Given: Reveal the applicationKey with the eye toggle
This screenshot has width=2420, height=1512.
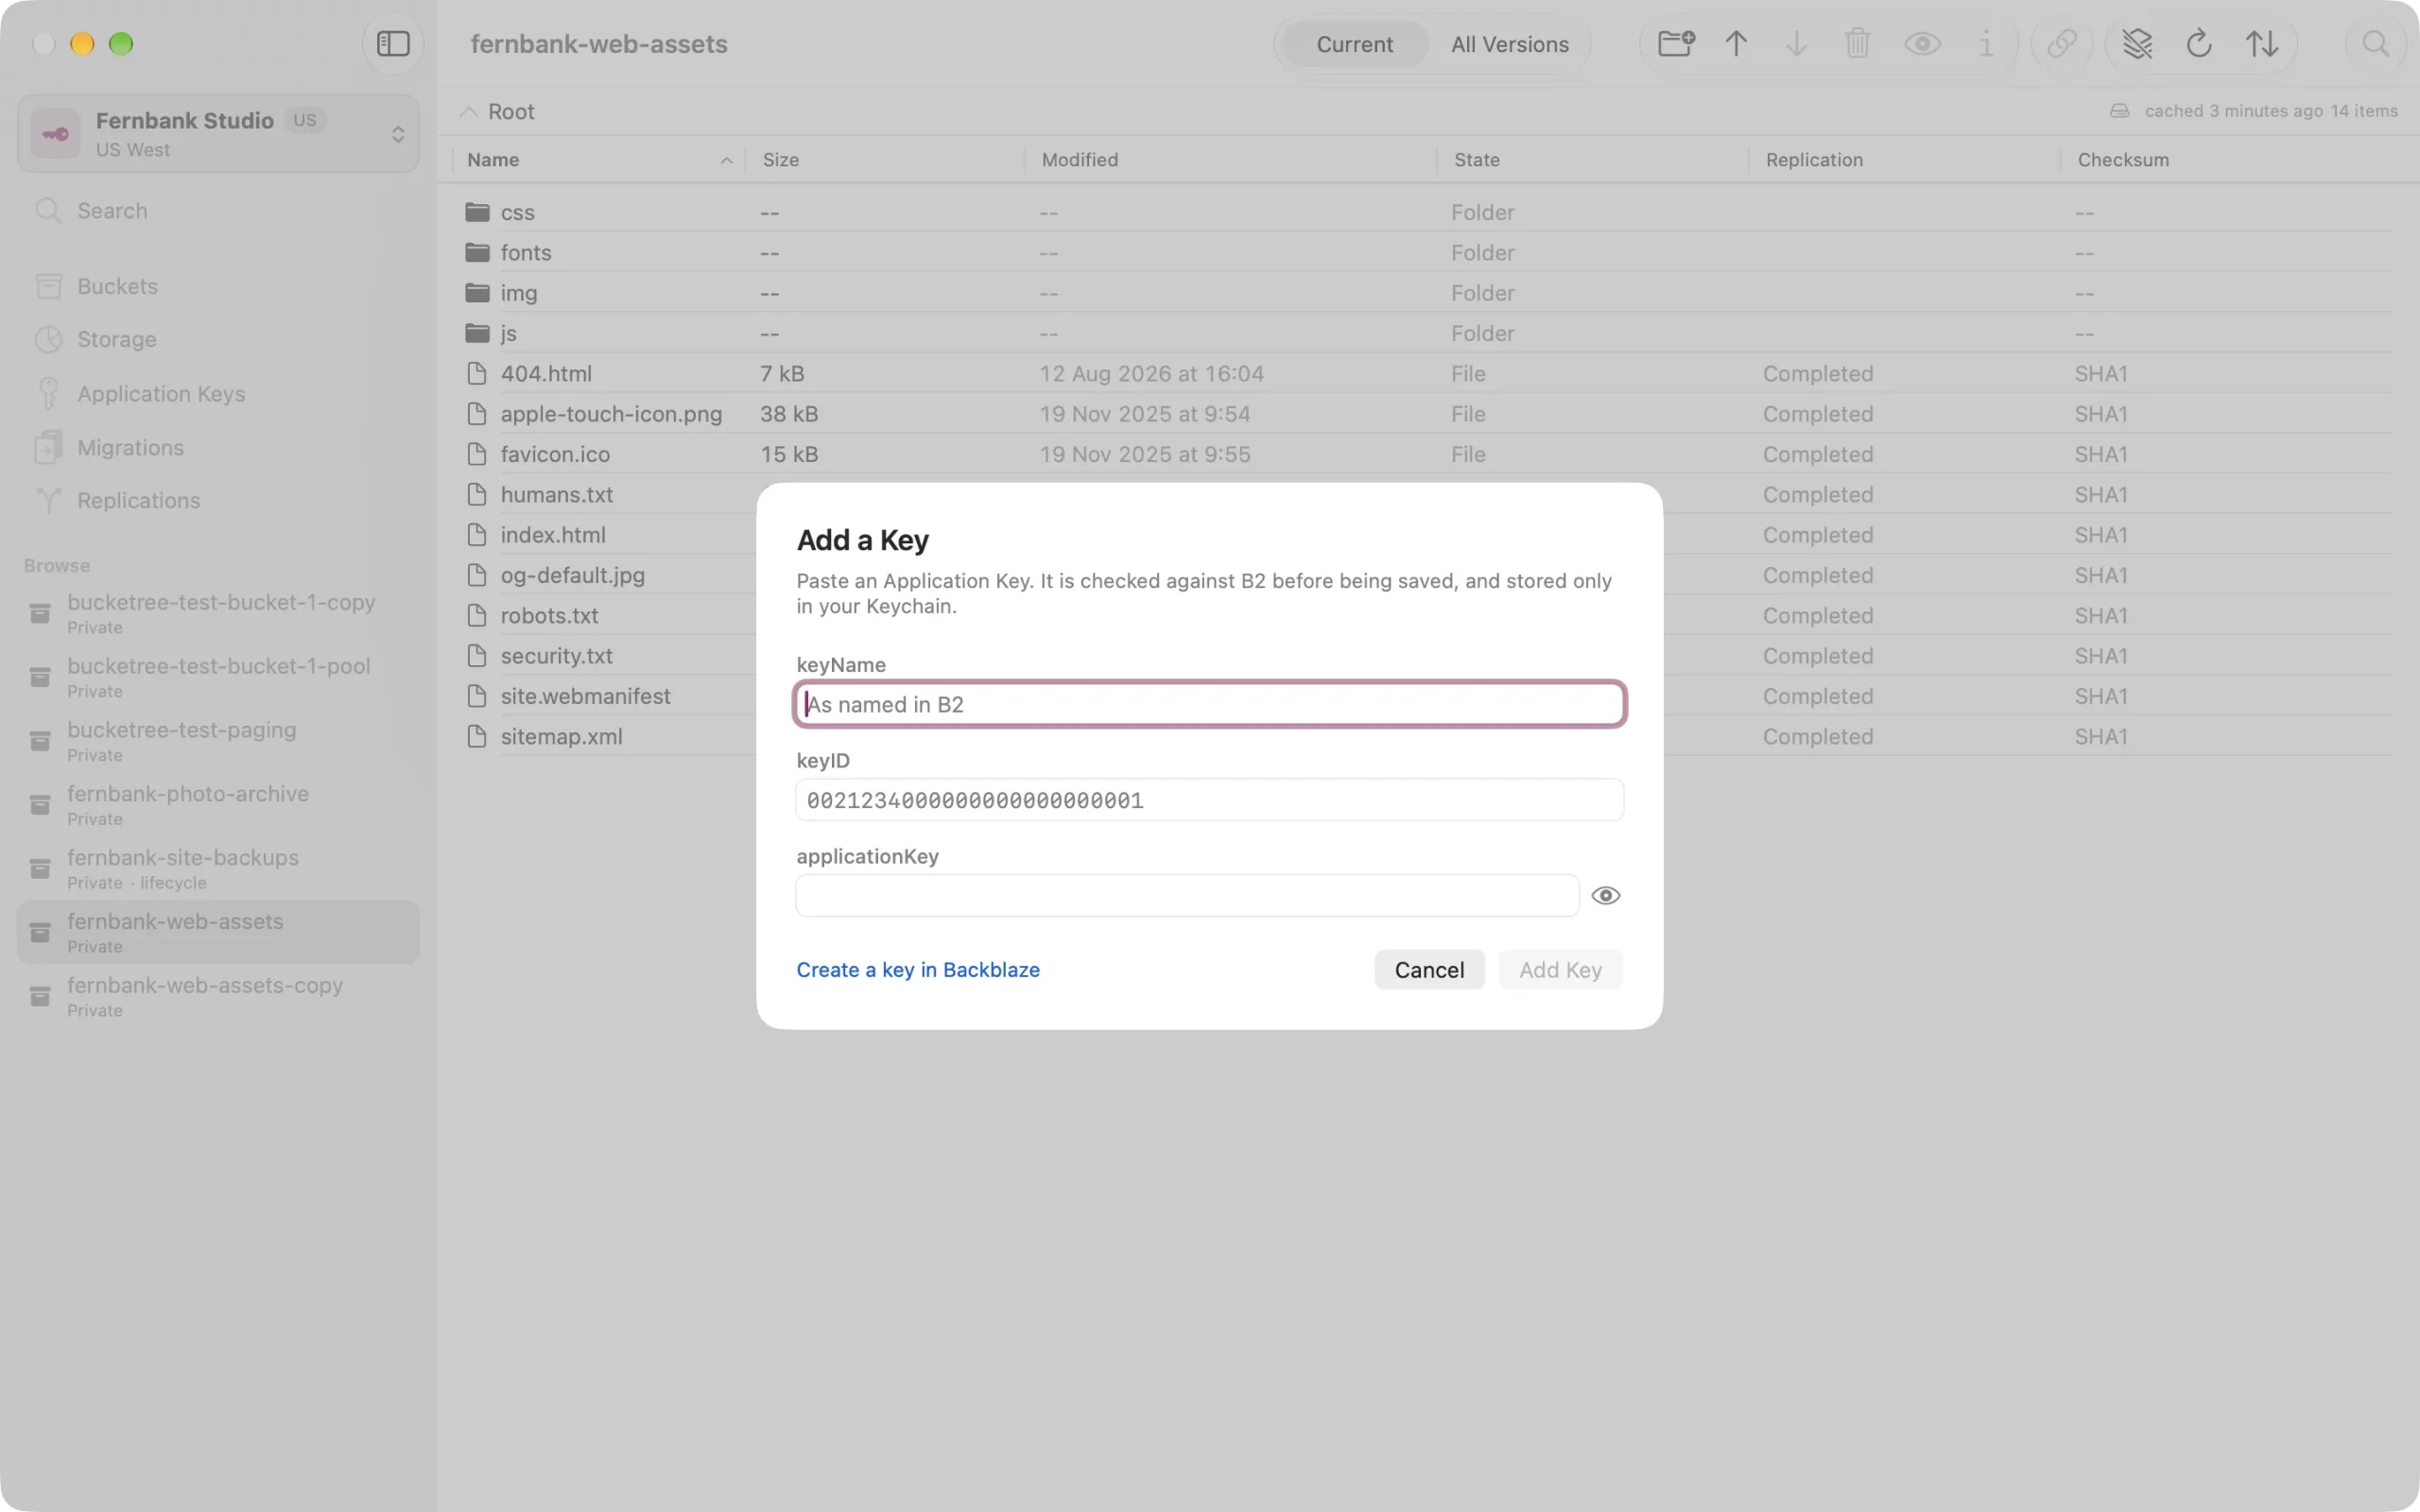Looking at the screenshot, I should [1605, 895].
